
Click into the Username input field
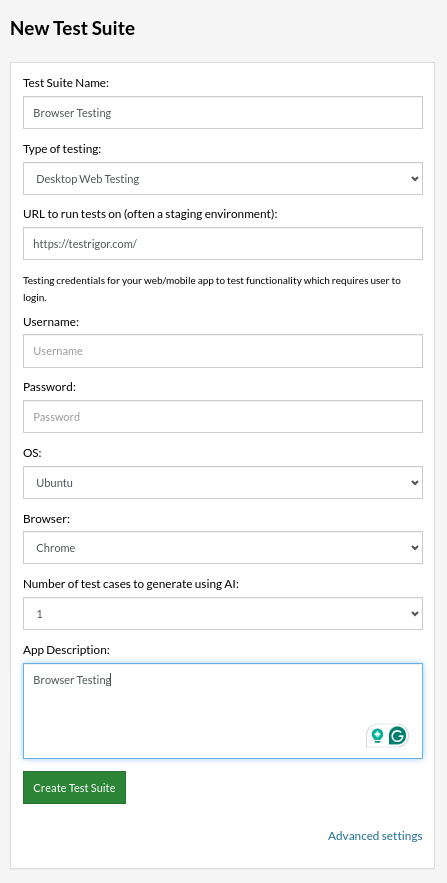(x=223, y=351)
